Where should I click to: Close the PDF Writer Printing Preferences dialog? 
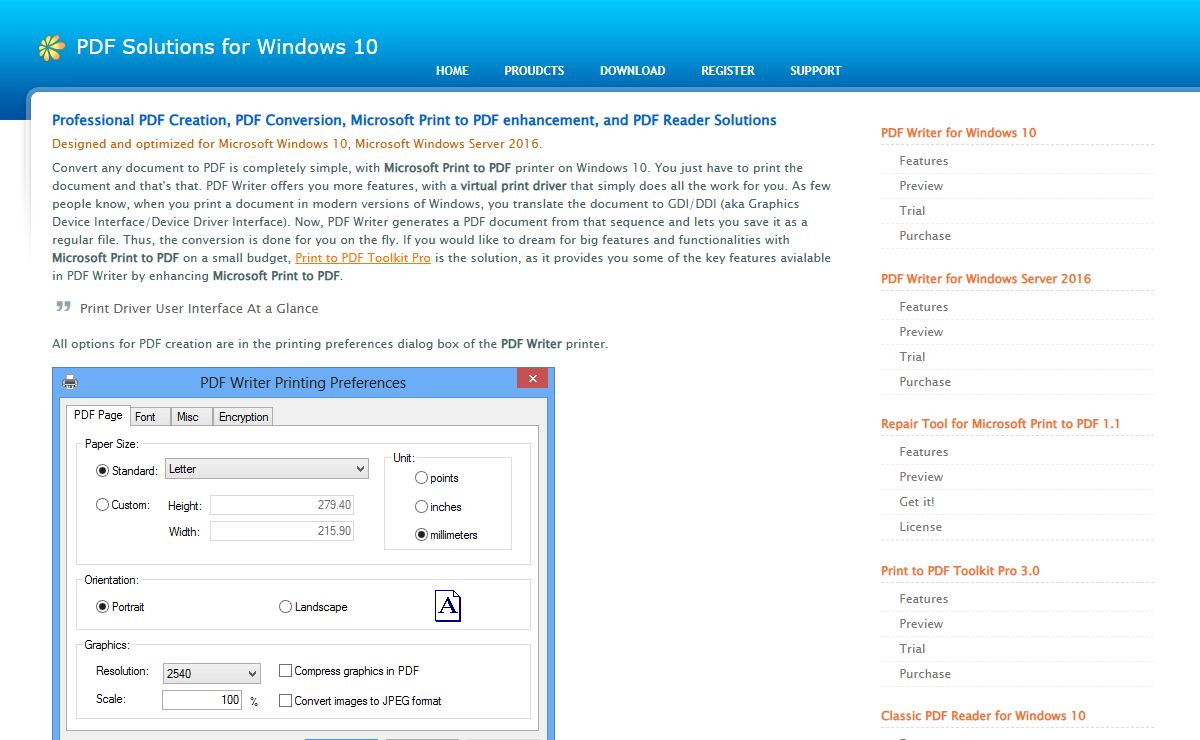point(532,379)
